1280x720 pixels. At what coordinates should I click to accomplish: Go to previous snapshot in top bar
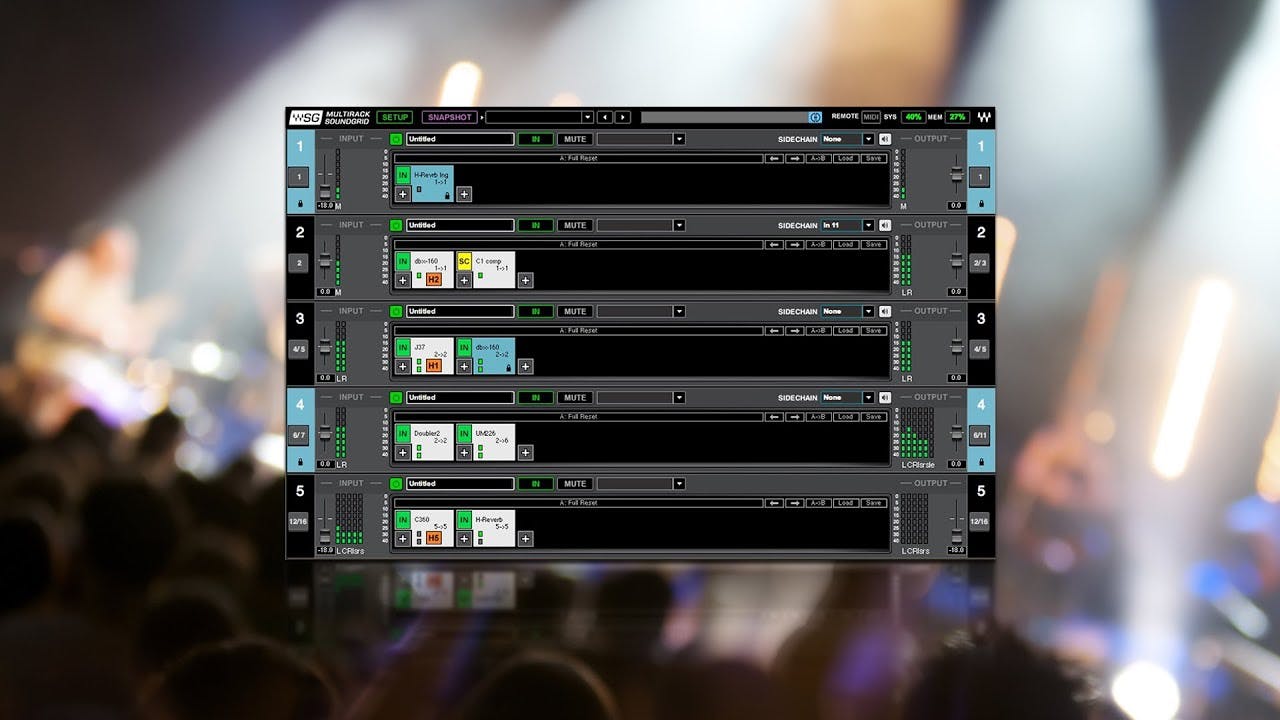(604, 117)
